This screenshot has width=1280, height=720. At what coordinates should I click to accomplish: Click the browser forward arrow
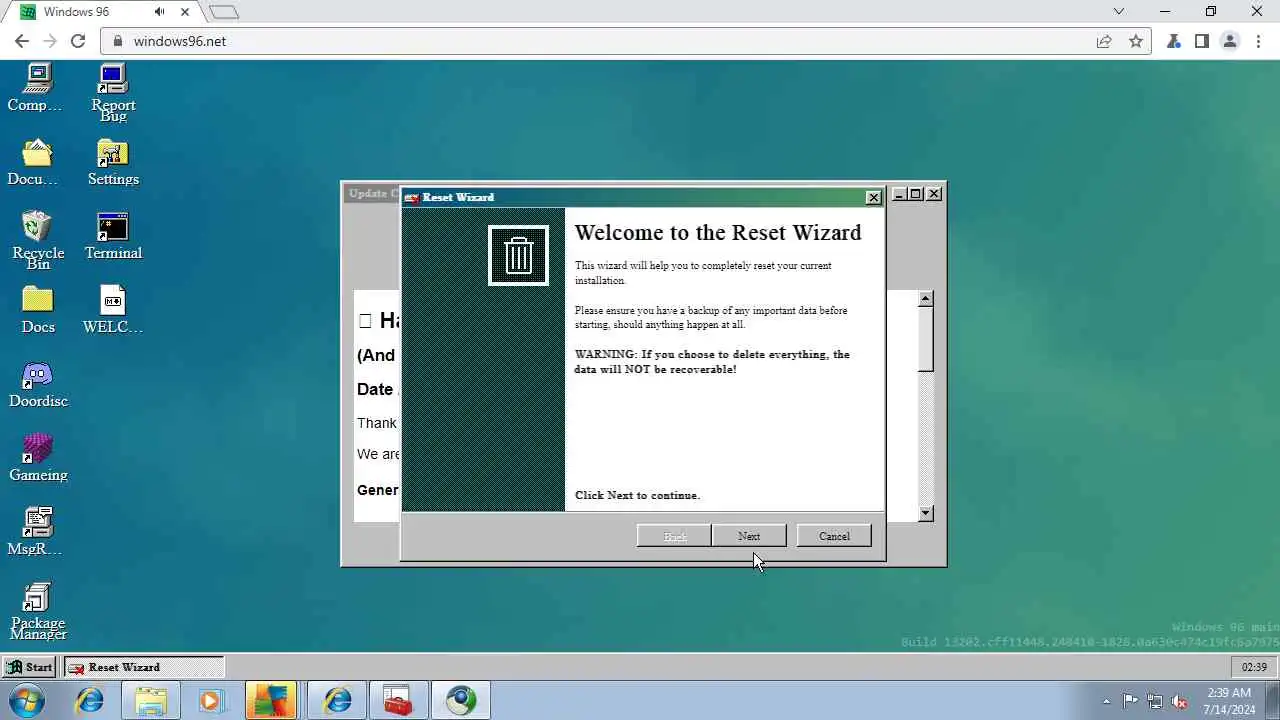50,41
